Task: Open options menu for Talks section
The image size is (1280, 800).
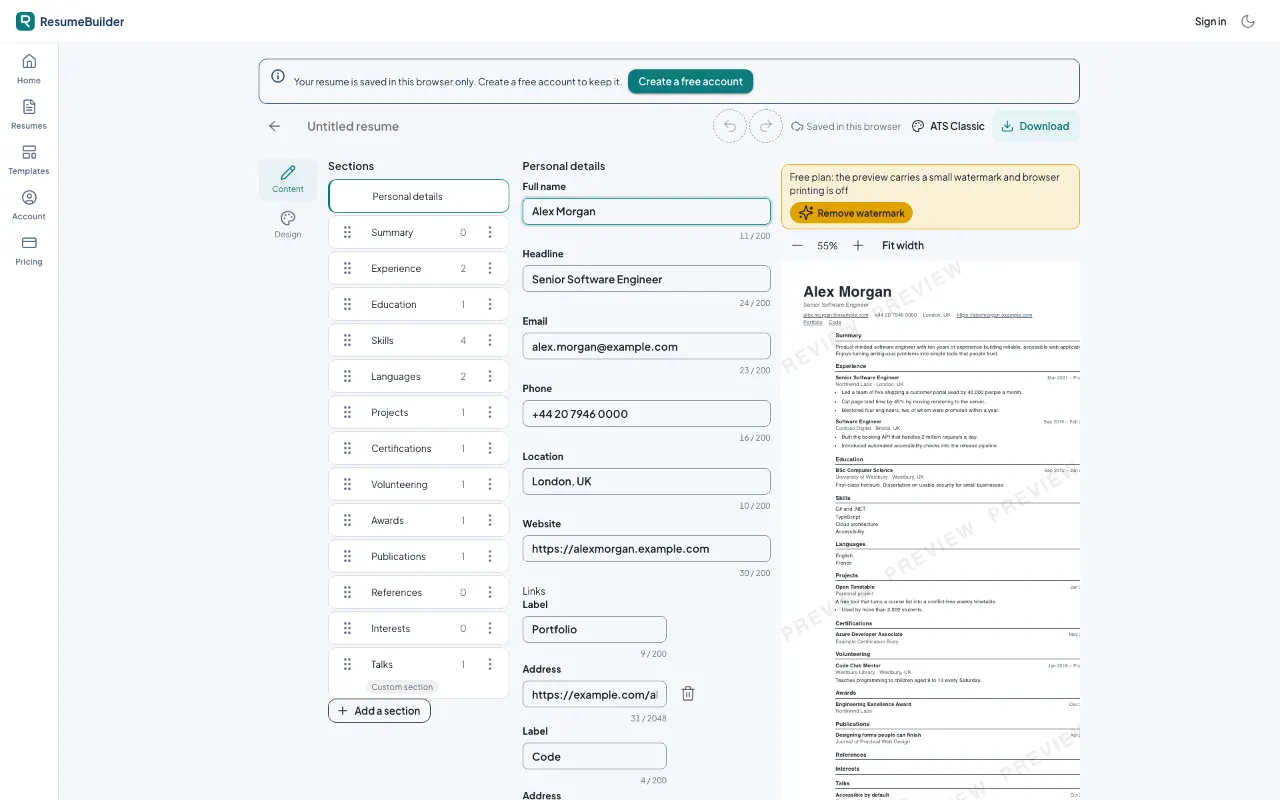Action: pos(490,664)
